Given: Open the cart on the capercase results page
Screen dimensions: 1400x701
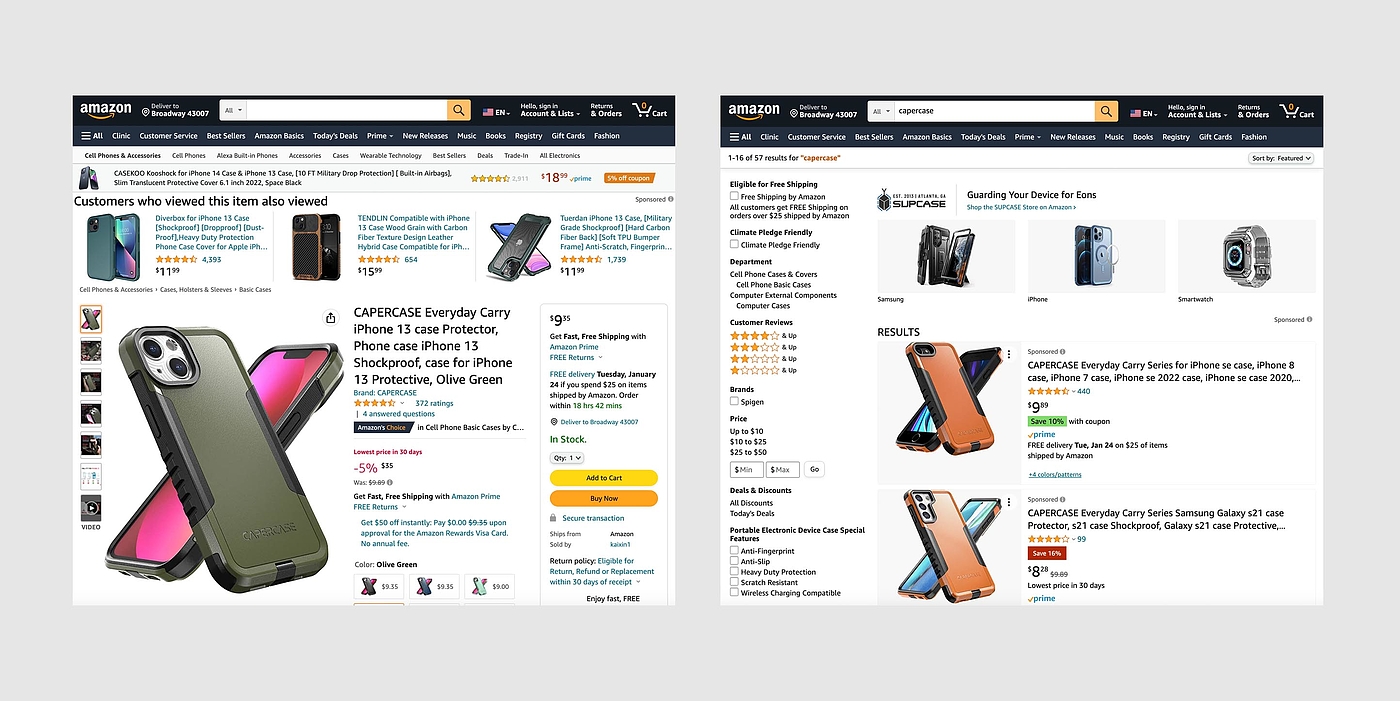Looking at the screenshot, I should pyautogui.click(x=1297, y=110).
